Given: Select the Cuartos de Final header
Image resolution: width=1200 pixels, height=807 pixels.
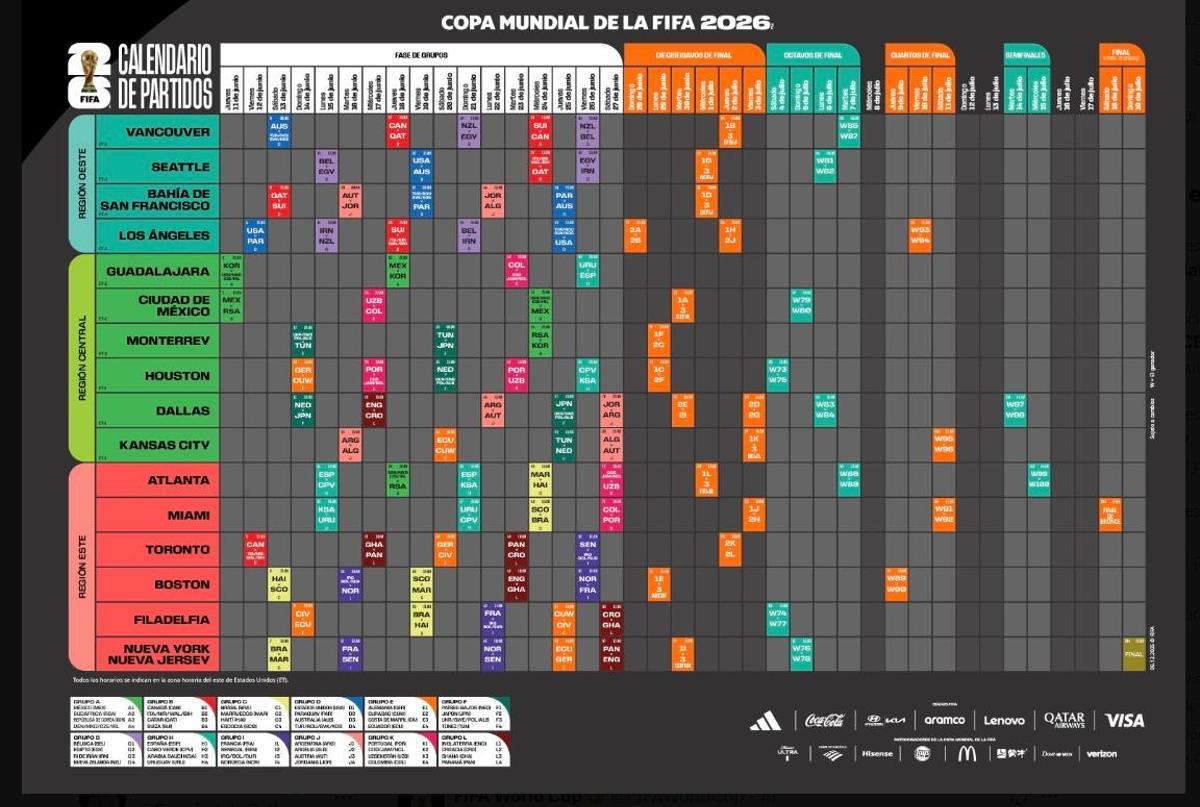Looking at the screenshot, I should (920, 55).
